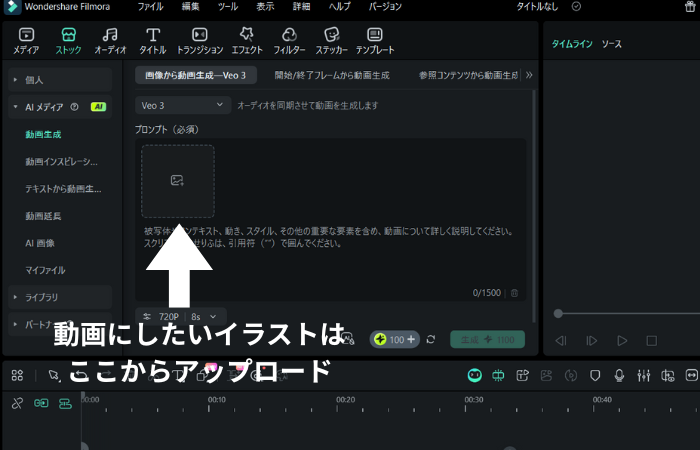Screen dimensions: 700x450
Task: Open the オーディオ audio library
Action: [110, 41]
